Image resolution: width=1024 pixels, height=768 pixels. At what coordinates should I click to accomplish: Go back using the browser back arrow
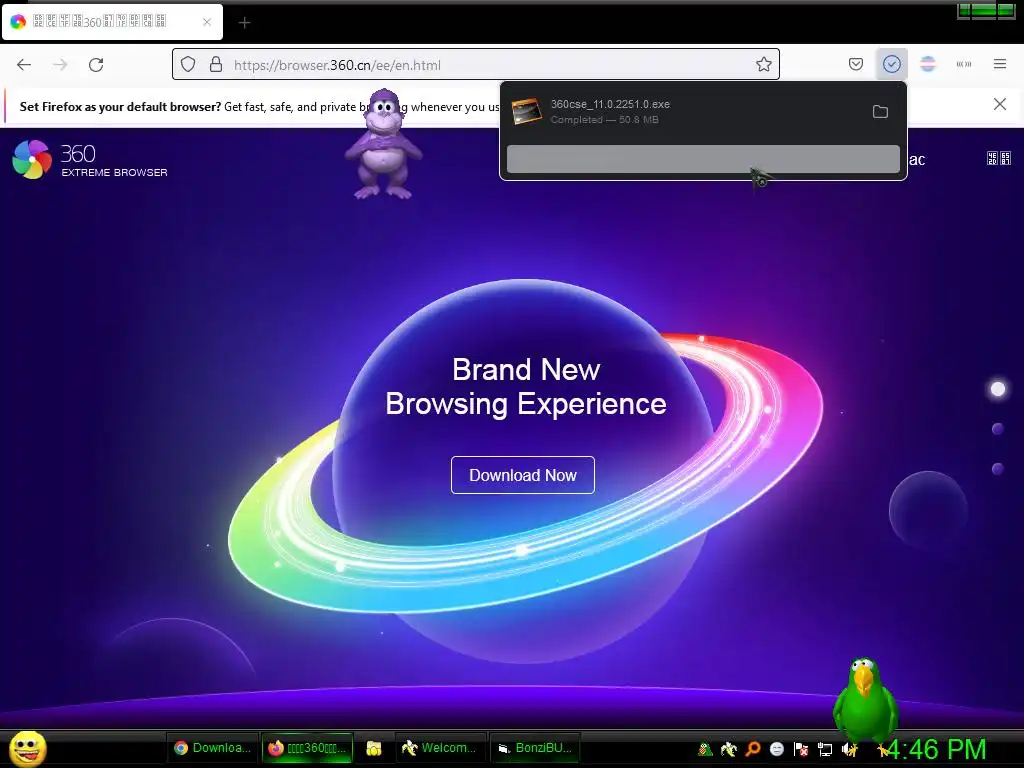24,65
